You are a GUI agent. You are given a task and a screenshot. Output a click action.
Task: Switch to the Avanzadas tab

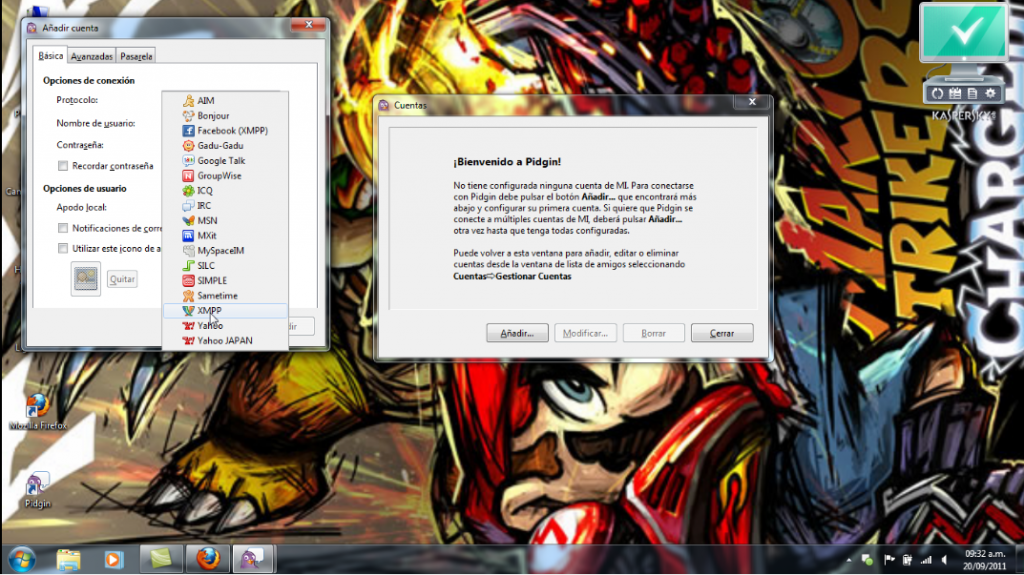pyautogui.click(x=91, y=56)
